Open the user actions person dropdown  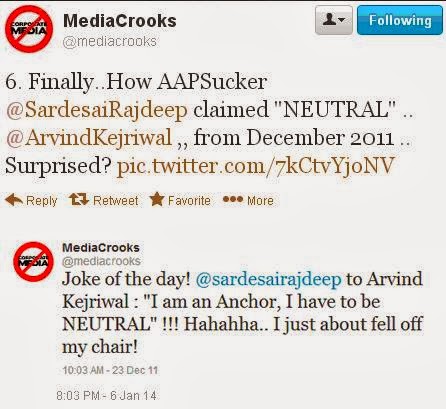coord(334,20)
